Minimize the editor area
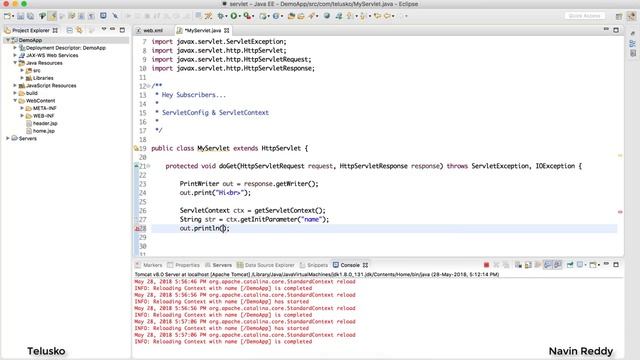 click(606, 29)
